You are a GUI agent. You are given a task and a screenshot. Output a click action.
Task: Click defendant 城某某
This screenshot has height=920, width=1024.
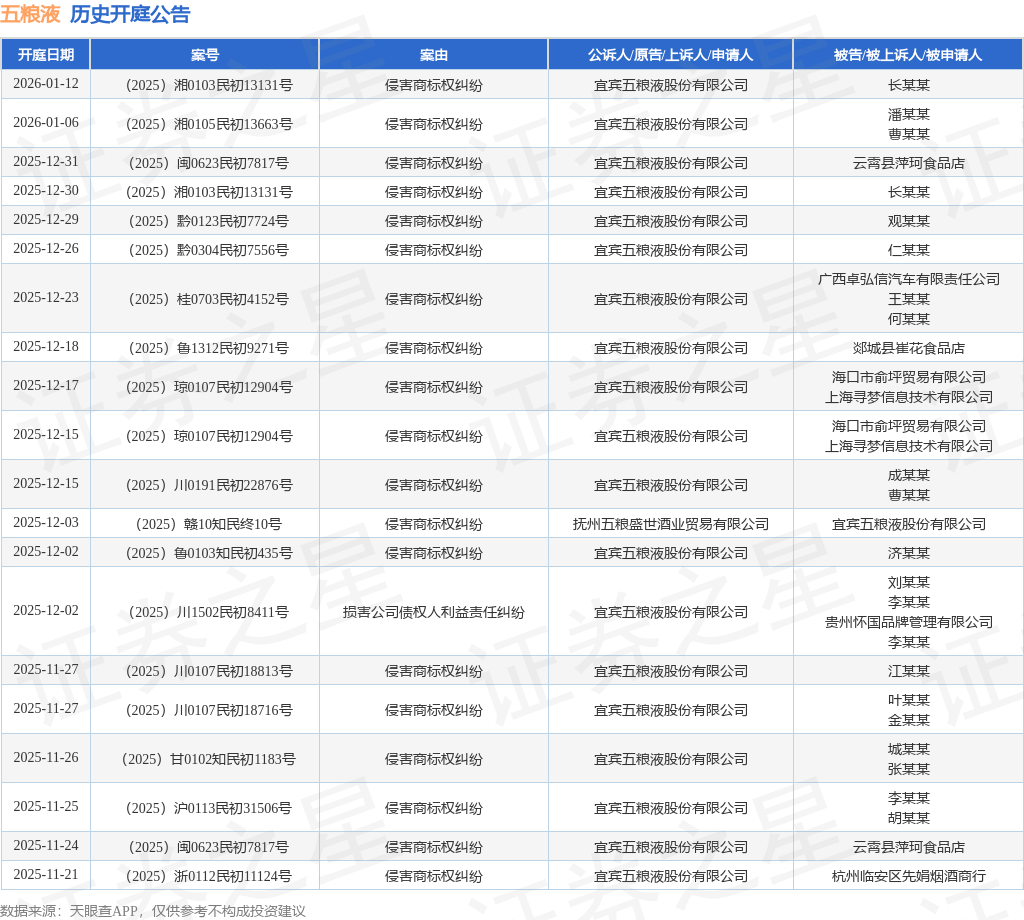908,749
